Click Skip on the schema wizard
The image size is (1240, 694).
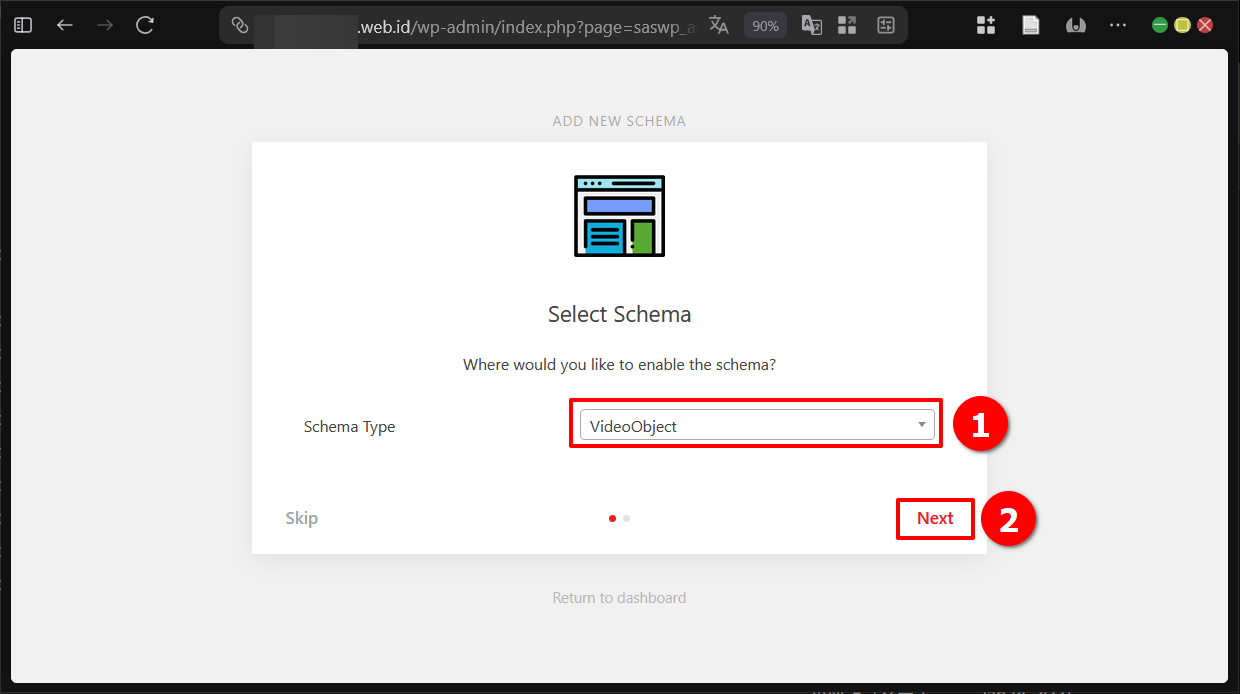[301, 518]
